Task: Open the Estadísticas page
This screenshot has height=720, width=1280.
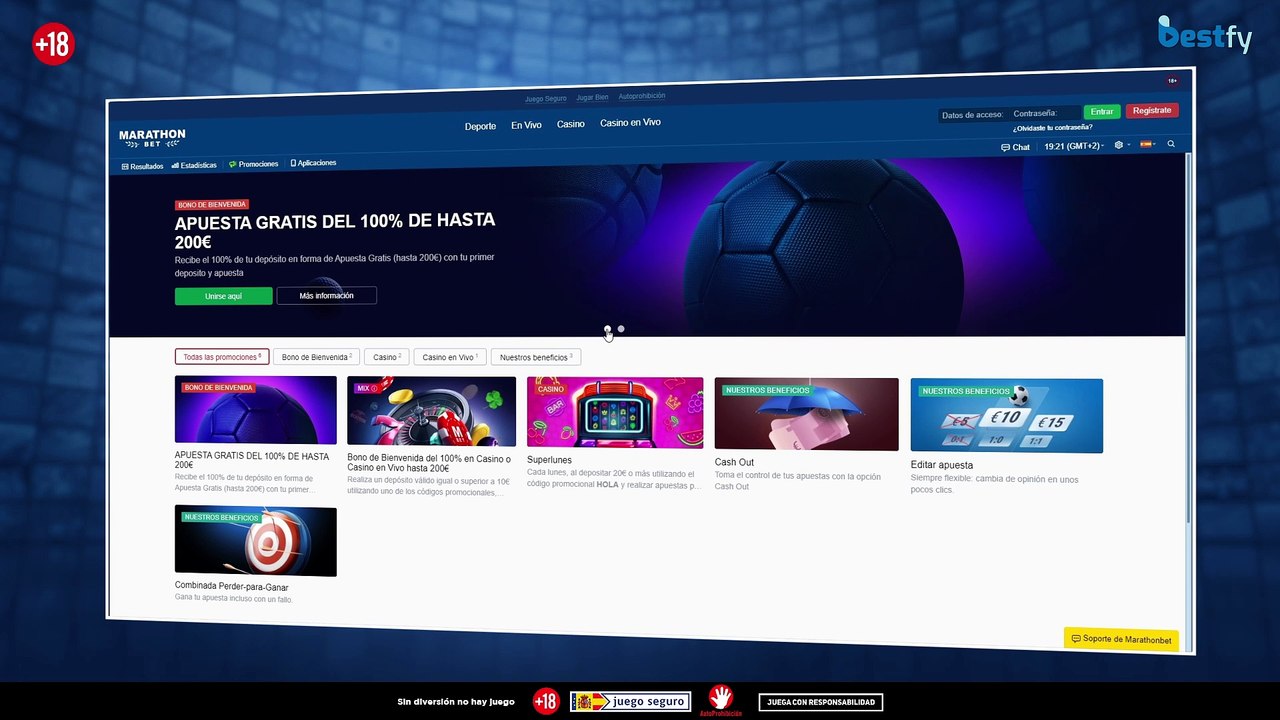Action: coord(194,165)
